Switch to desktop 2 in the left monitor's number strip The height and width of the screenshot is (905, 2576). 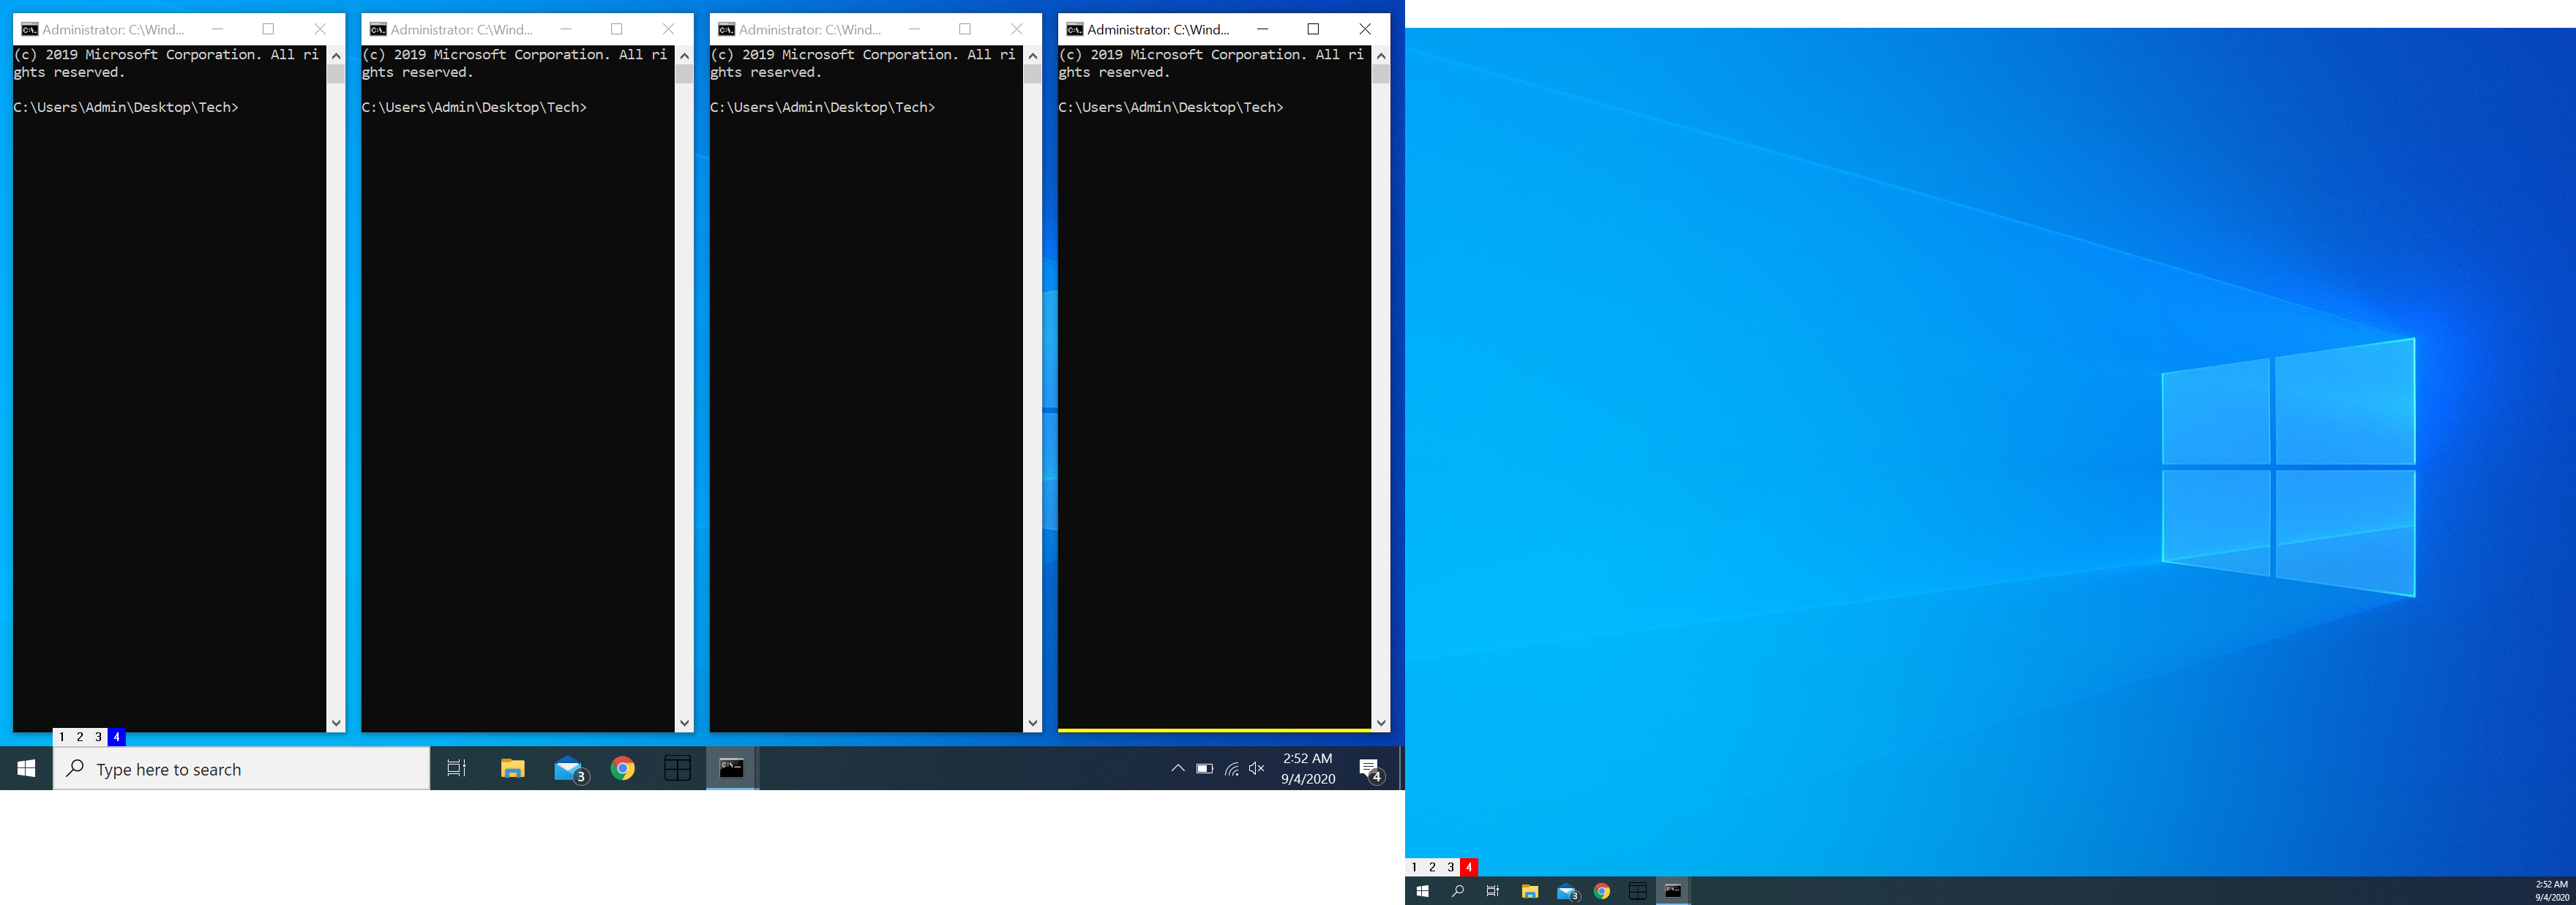point(80,737)
